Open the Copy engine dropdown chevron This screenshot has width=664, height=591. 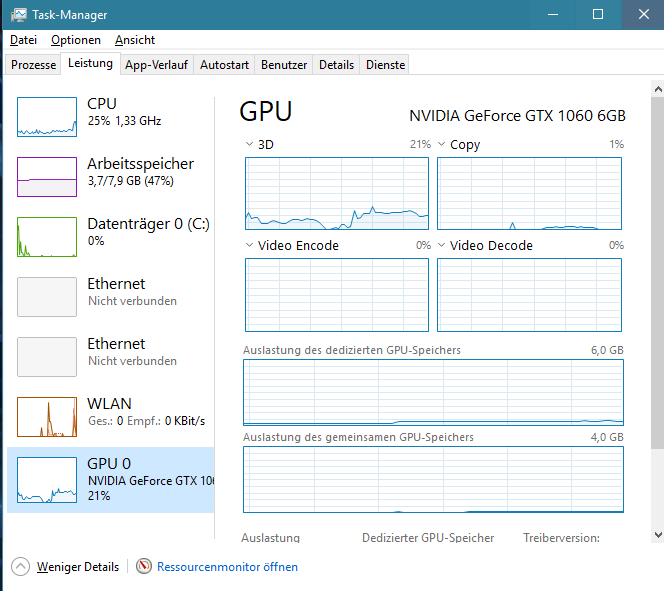click(441, 144)
